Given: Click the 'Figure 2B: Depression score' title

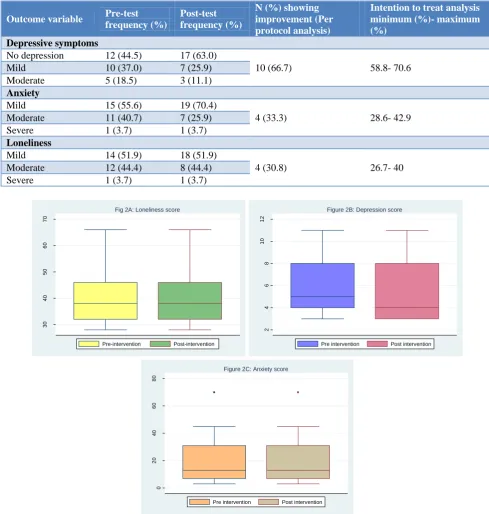Looking at the screenshot, I should [364, 210].
